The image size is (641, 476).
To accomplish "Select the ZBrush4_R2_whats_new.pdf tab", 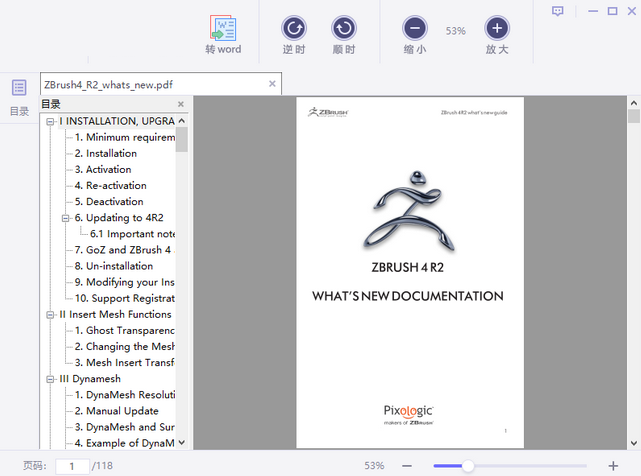I will (161, 84).
